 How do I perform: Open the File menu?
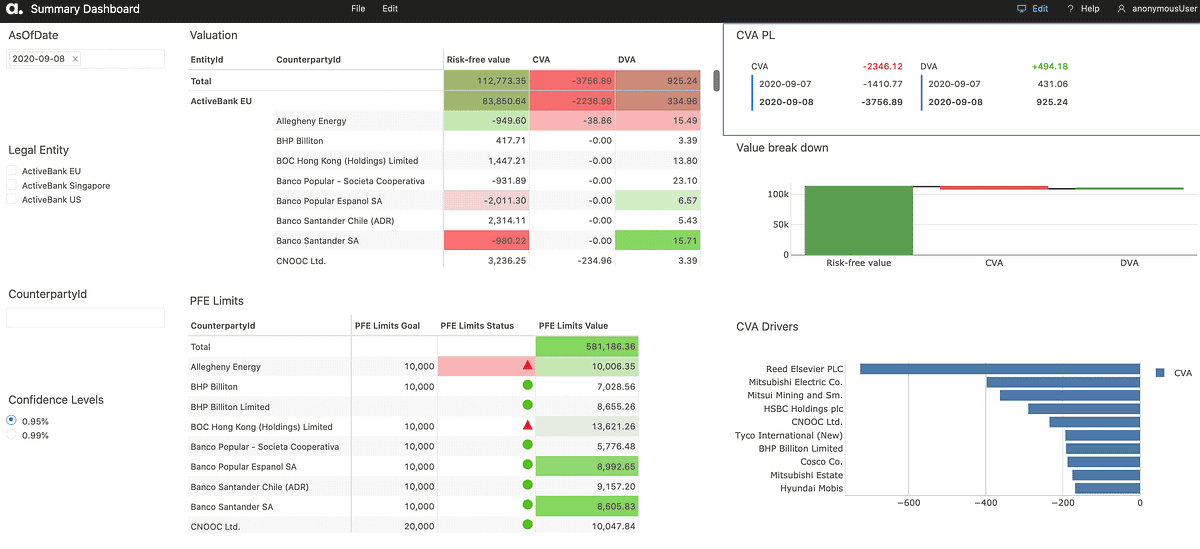pos(358,9)
